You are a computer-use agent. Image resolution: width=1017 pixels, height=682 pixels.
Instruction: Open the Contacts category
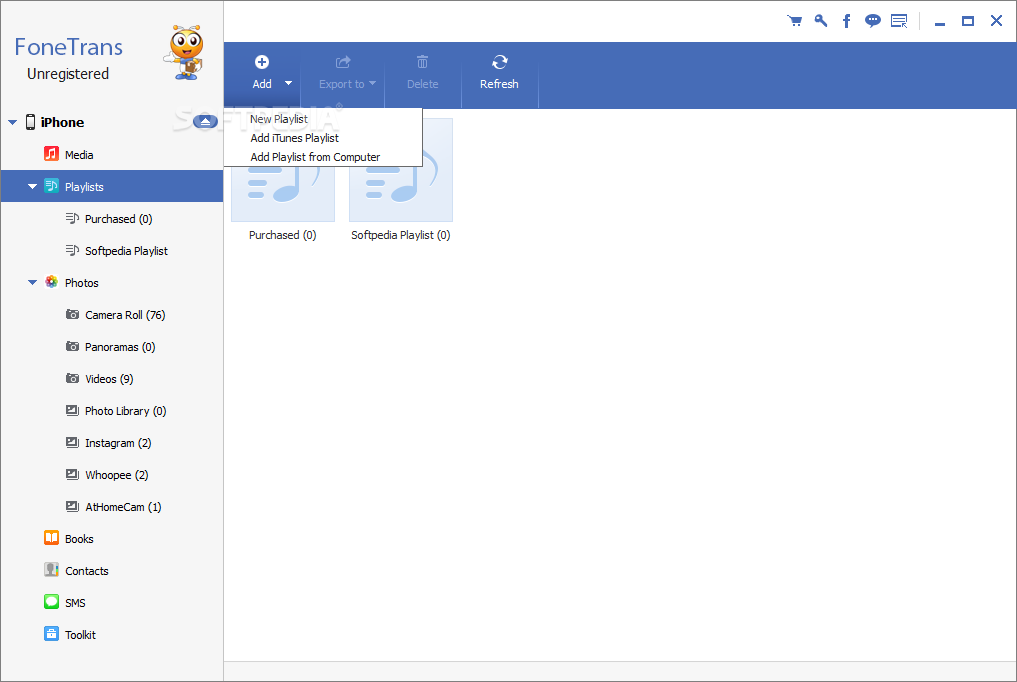[87, 571]
